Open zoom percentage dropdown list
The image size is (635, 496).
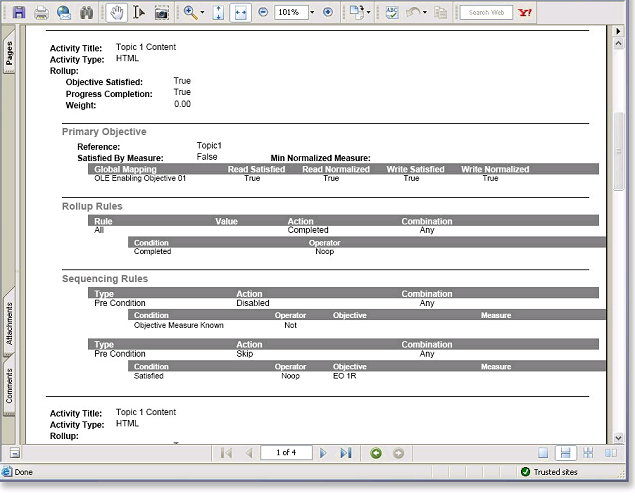(312, 12)
